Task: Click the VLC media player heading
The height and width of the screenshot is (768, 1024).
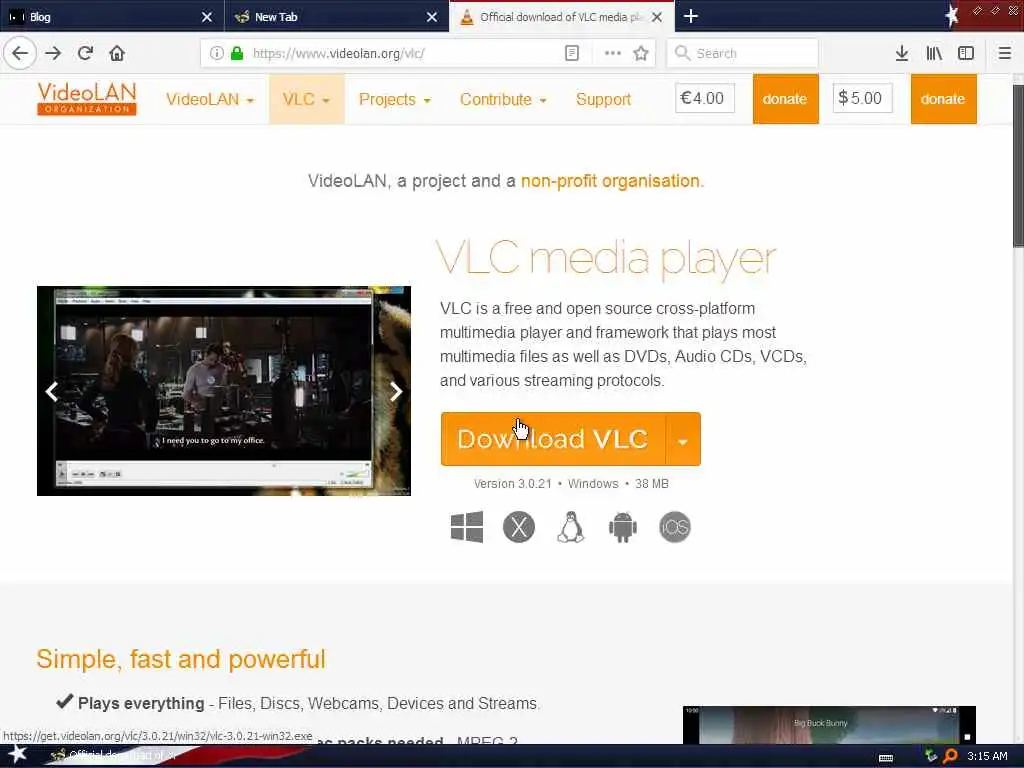Action: click(605, 259)
